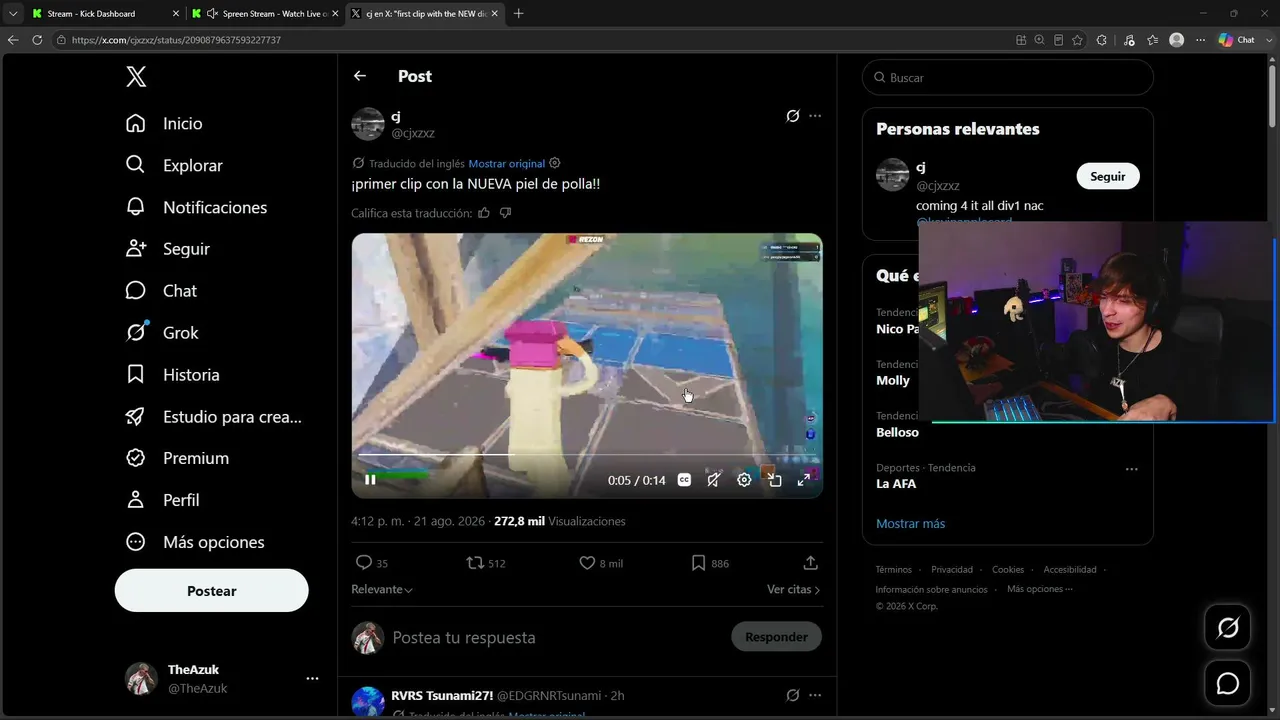1280x720 pixels.
Task: Open the floating Grok button
Action: (x=1228, y=627)
